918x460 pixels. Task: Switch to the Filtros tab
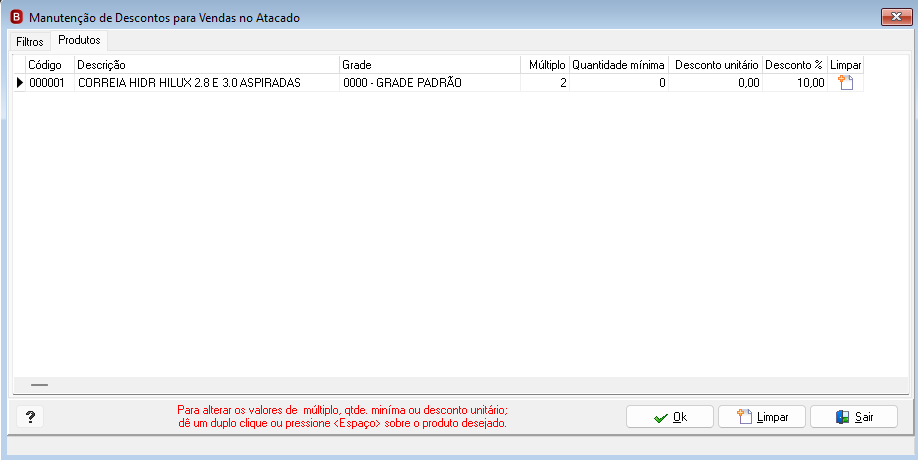click(30, 42)
